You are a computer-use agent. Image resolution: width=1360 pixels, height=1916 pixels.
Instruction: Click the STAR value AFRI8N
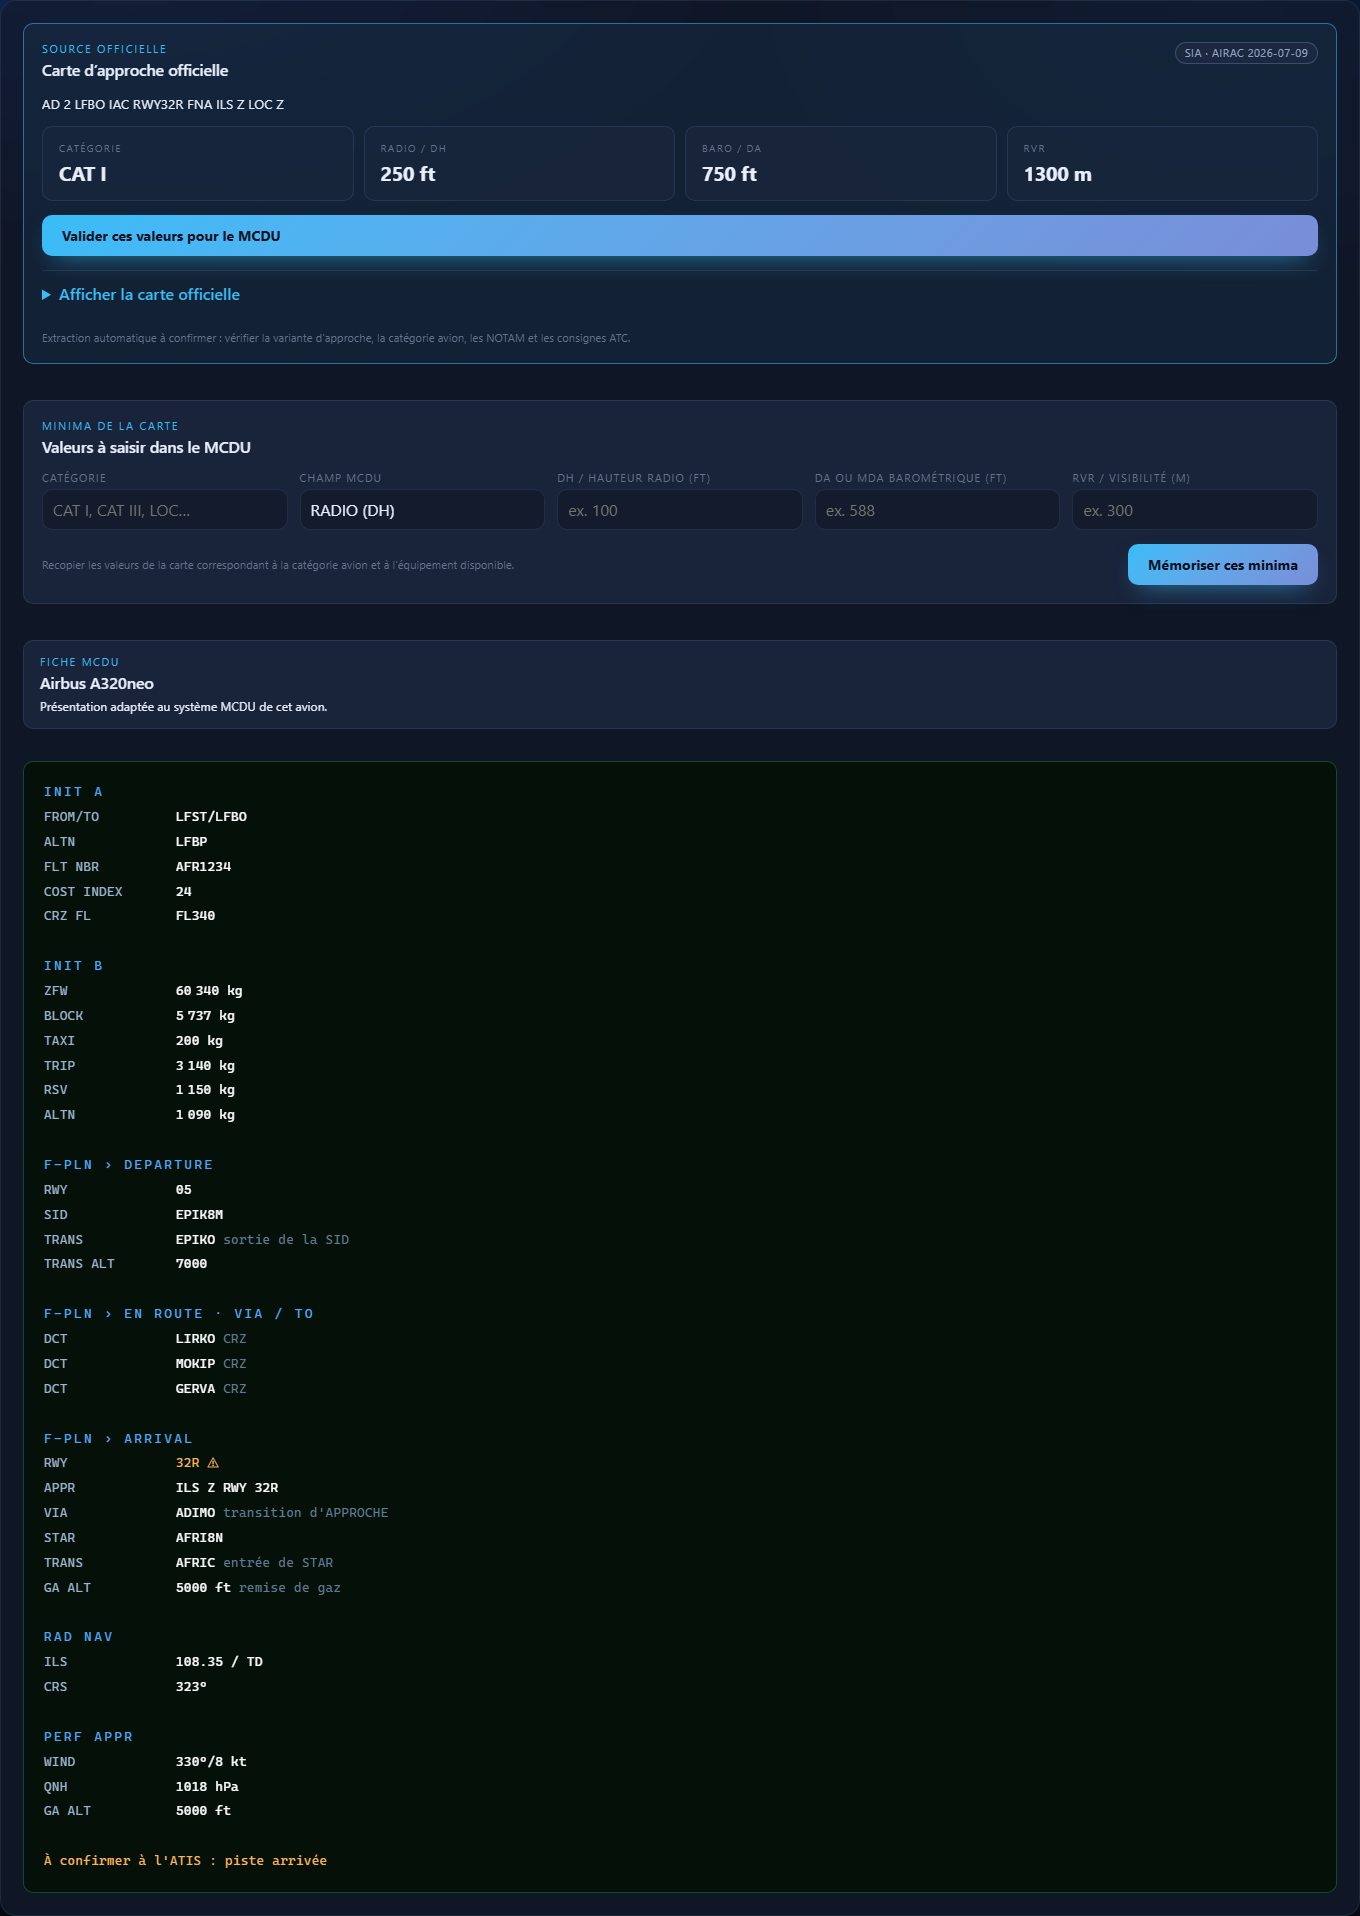pos(199,1538)
